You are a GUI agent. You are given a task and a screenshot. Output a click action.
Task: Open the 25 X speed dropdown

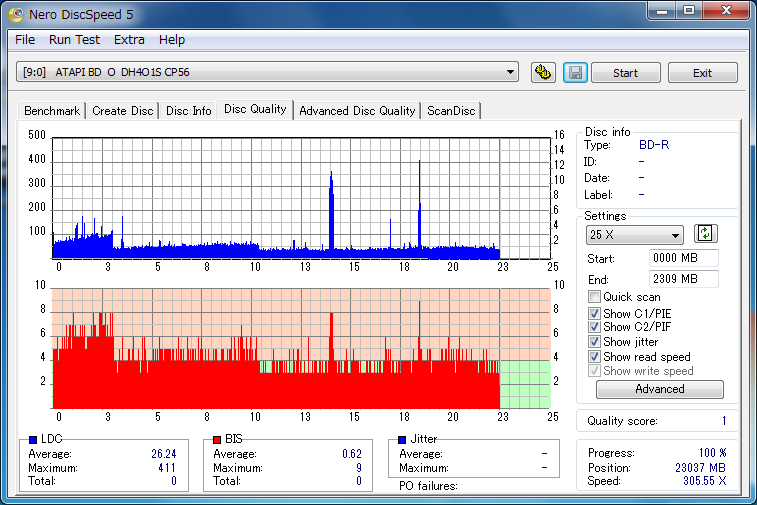(634, 235)
